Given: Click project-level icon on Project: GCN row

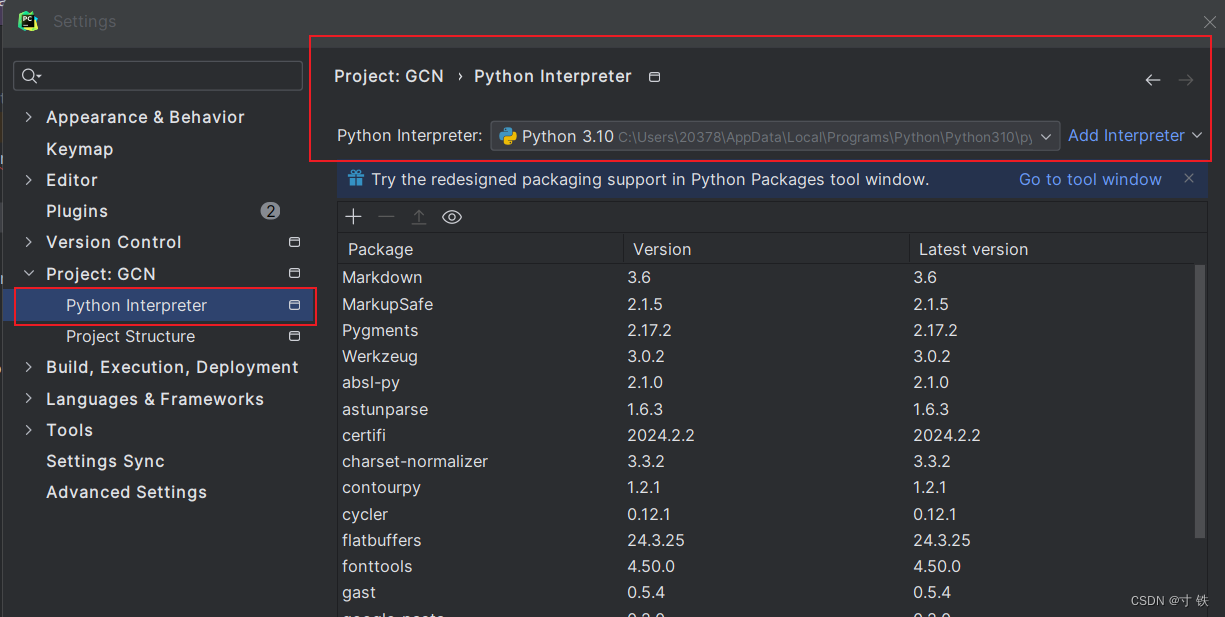Looking at the screenshot, I should (x=294, y=273).
